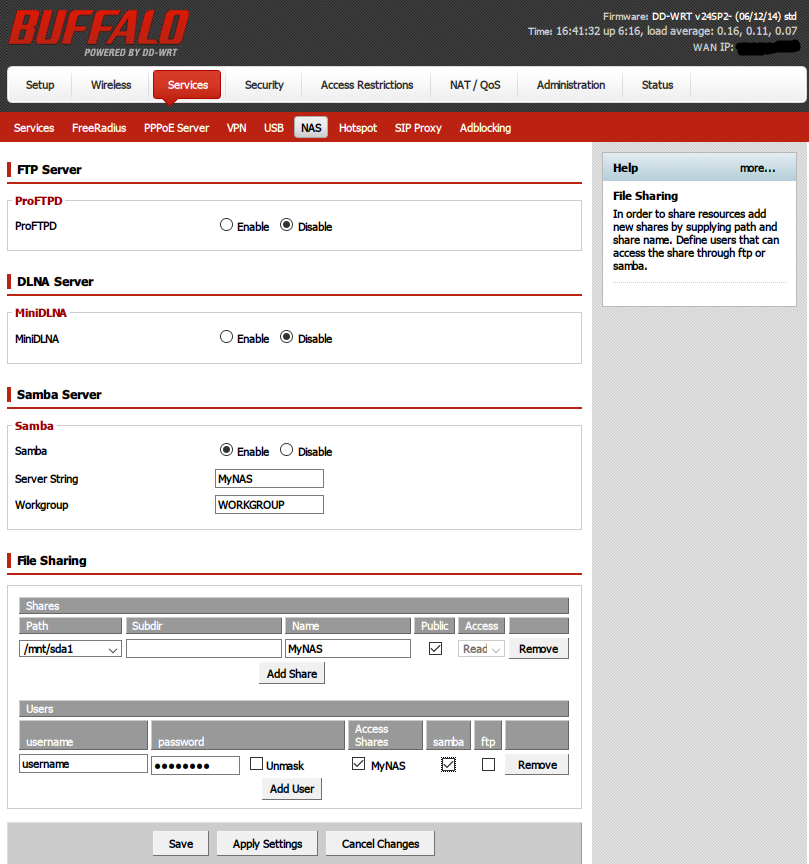809x864 pixels.
Task: Enable the ProFTPD server radio button
Action: click(x=226, y=226)
